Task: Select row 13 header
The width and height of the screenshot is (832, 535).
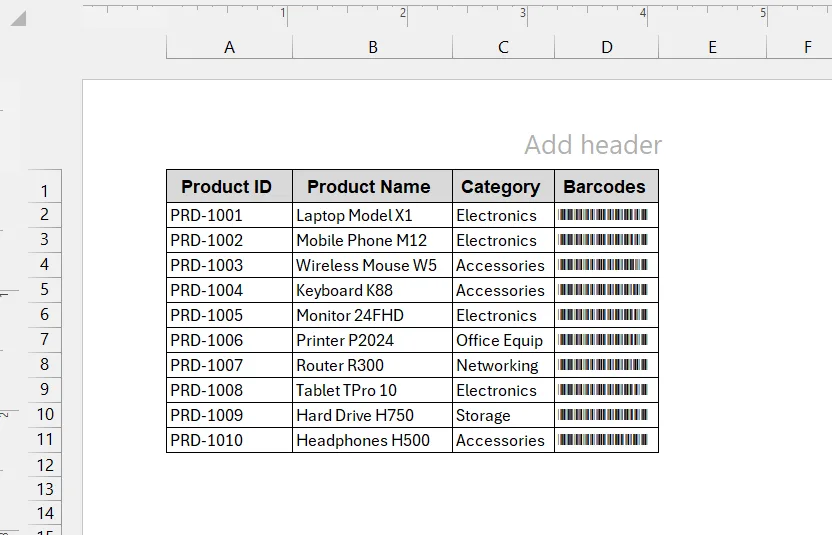Action: click(x=45, y=489)
